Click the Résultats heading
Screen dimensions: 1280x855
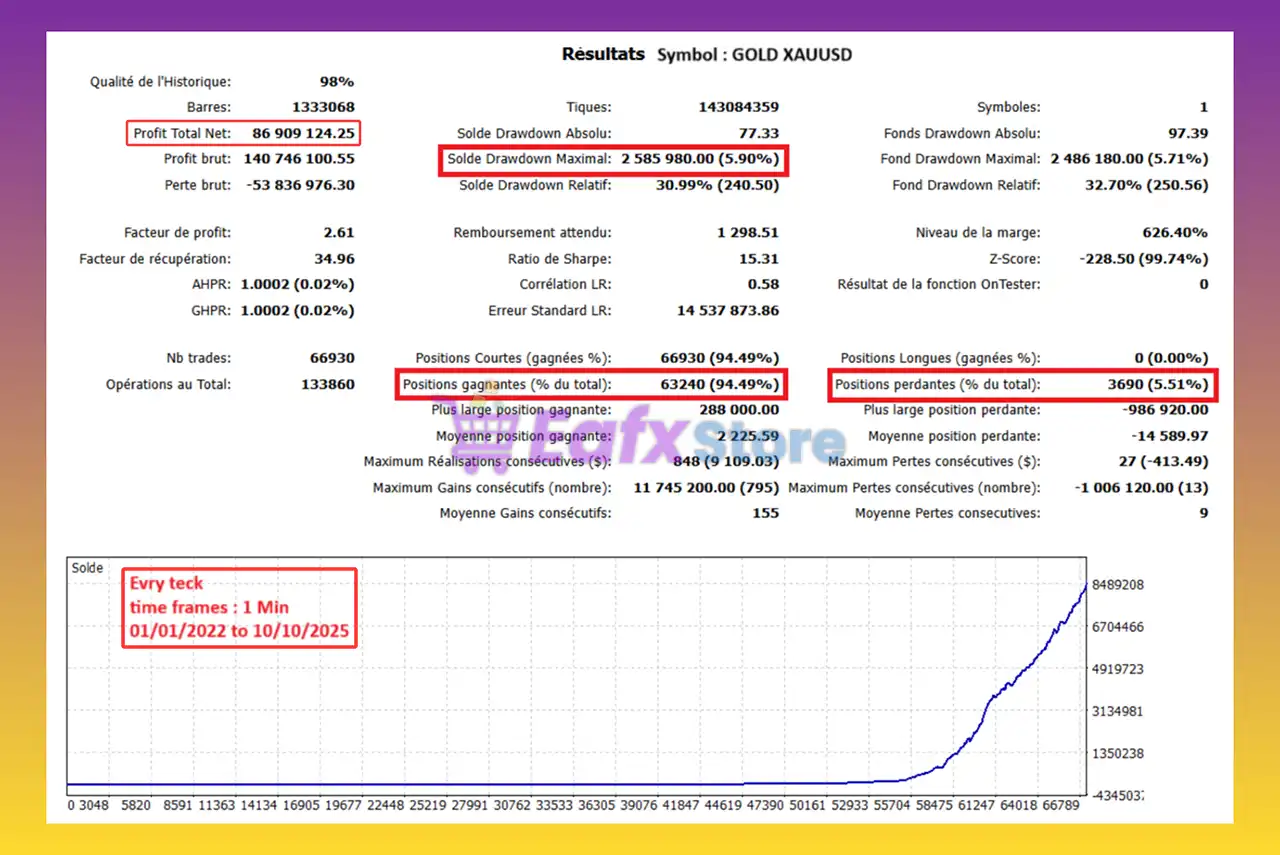click(x=603, y=54)
